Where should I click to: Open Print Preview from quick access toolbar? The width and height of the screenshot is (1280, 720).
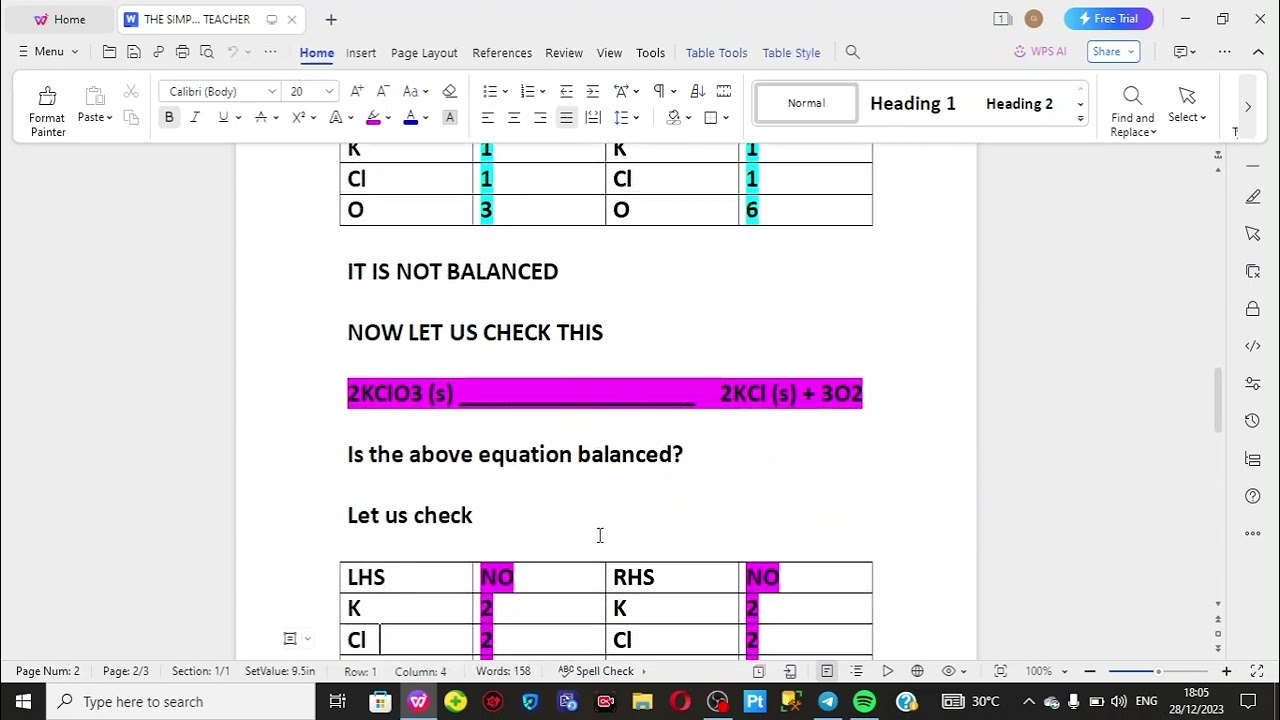click(207, 52)
